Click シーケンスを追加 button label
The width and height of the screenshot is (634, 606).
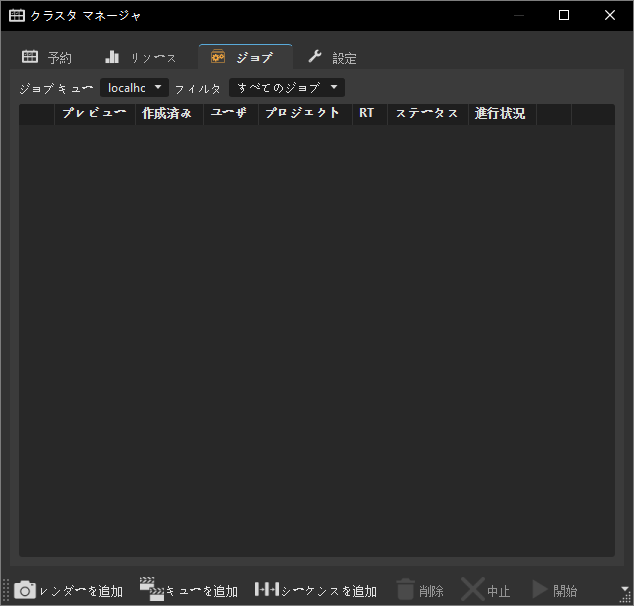(329, 591)
